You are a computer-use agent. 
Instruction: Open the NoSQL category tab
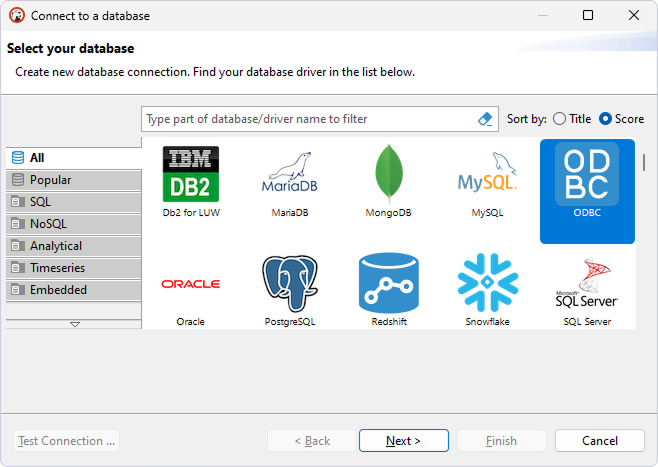(73, 224)
